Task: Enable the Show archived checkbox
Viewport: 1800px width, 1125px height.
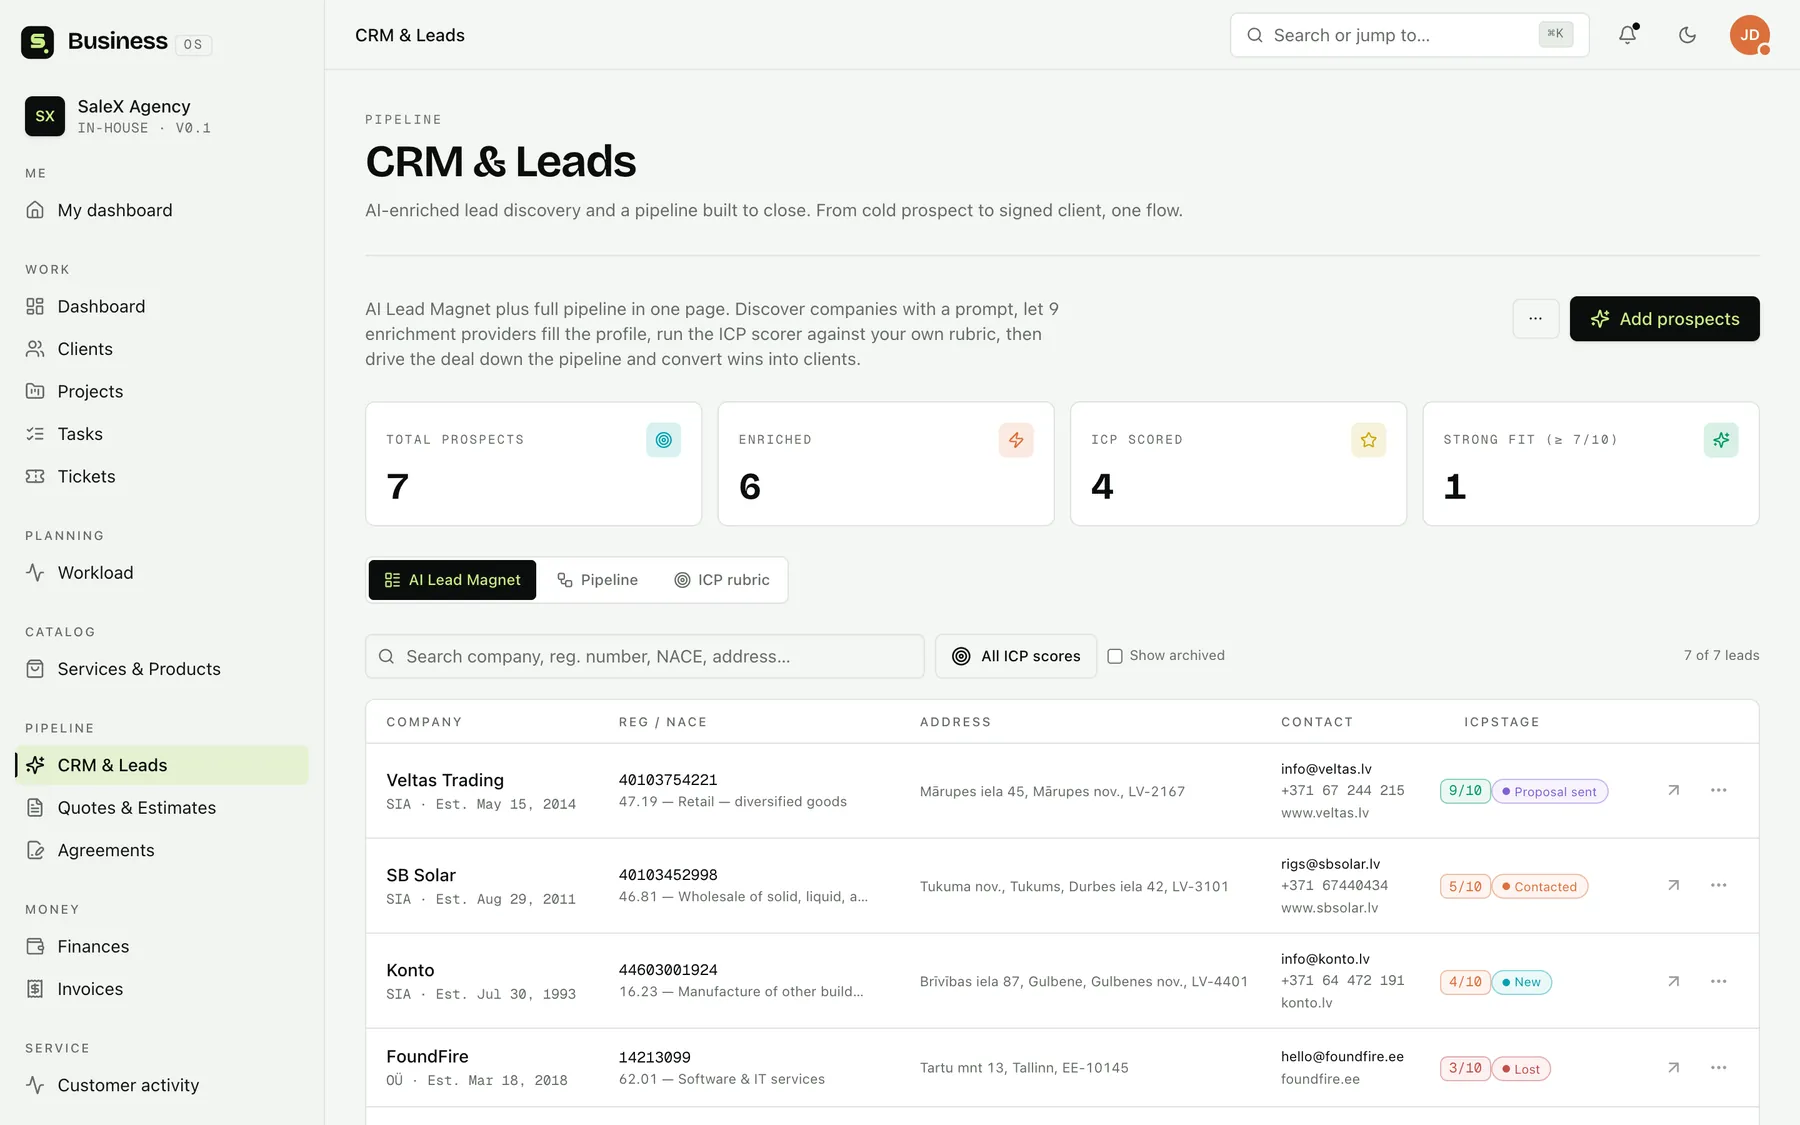Action: [x=1115, y=656]
